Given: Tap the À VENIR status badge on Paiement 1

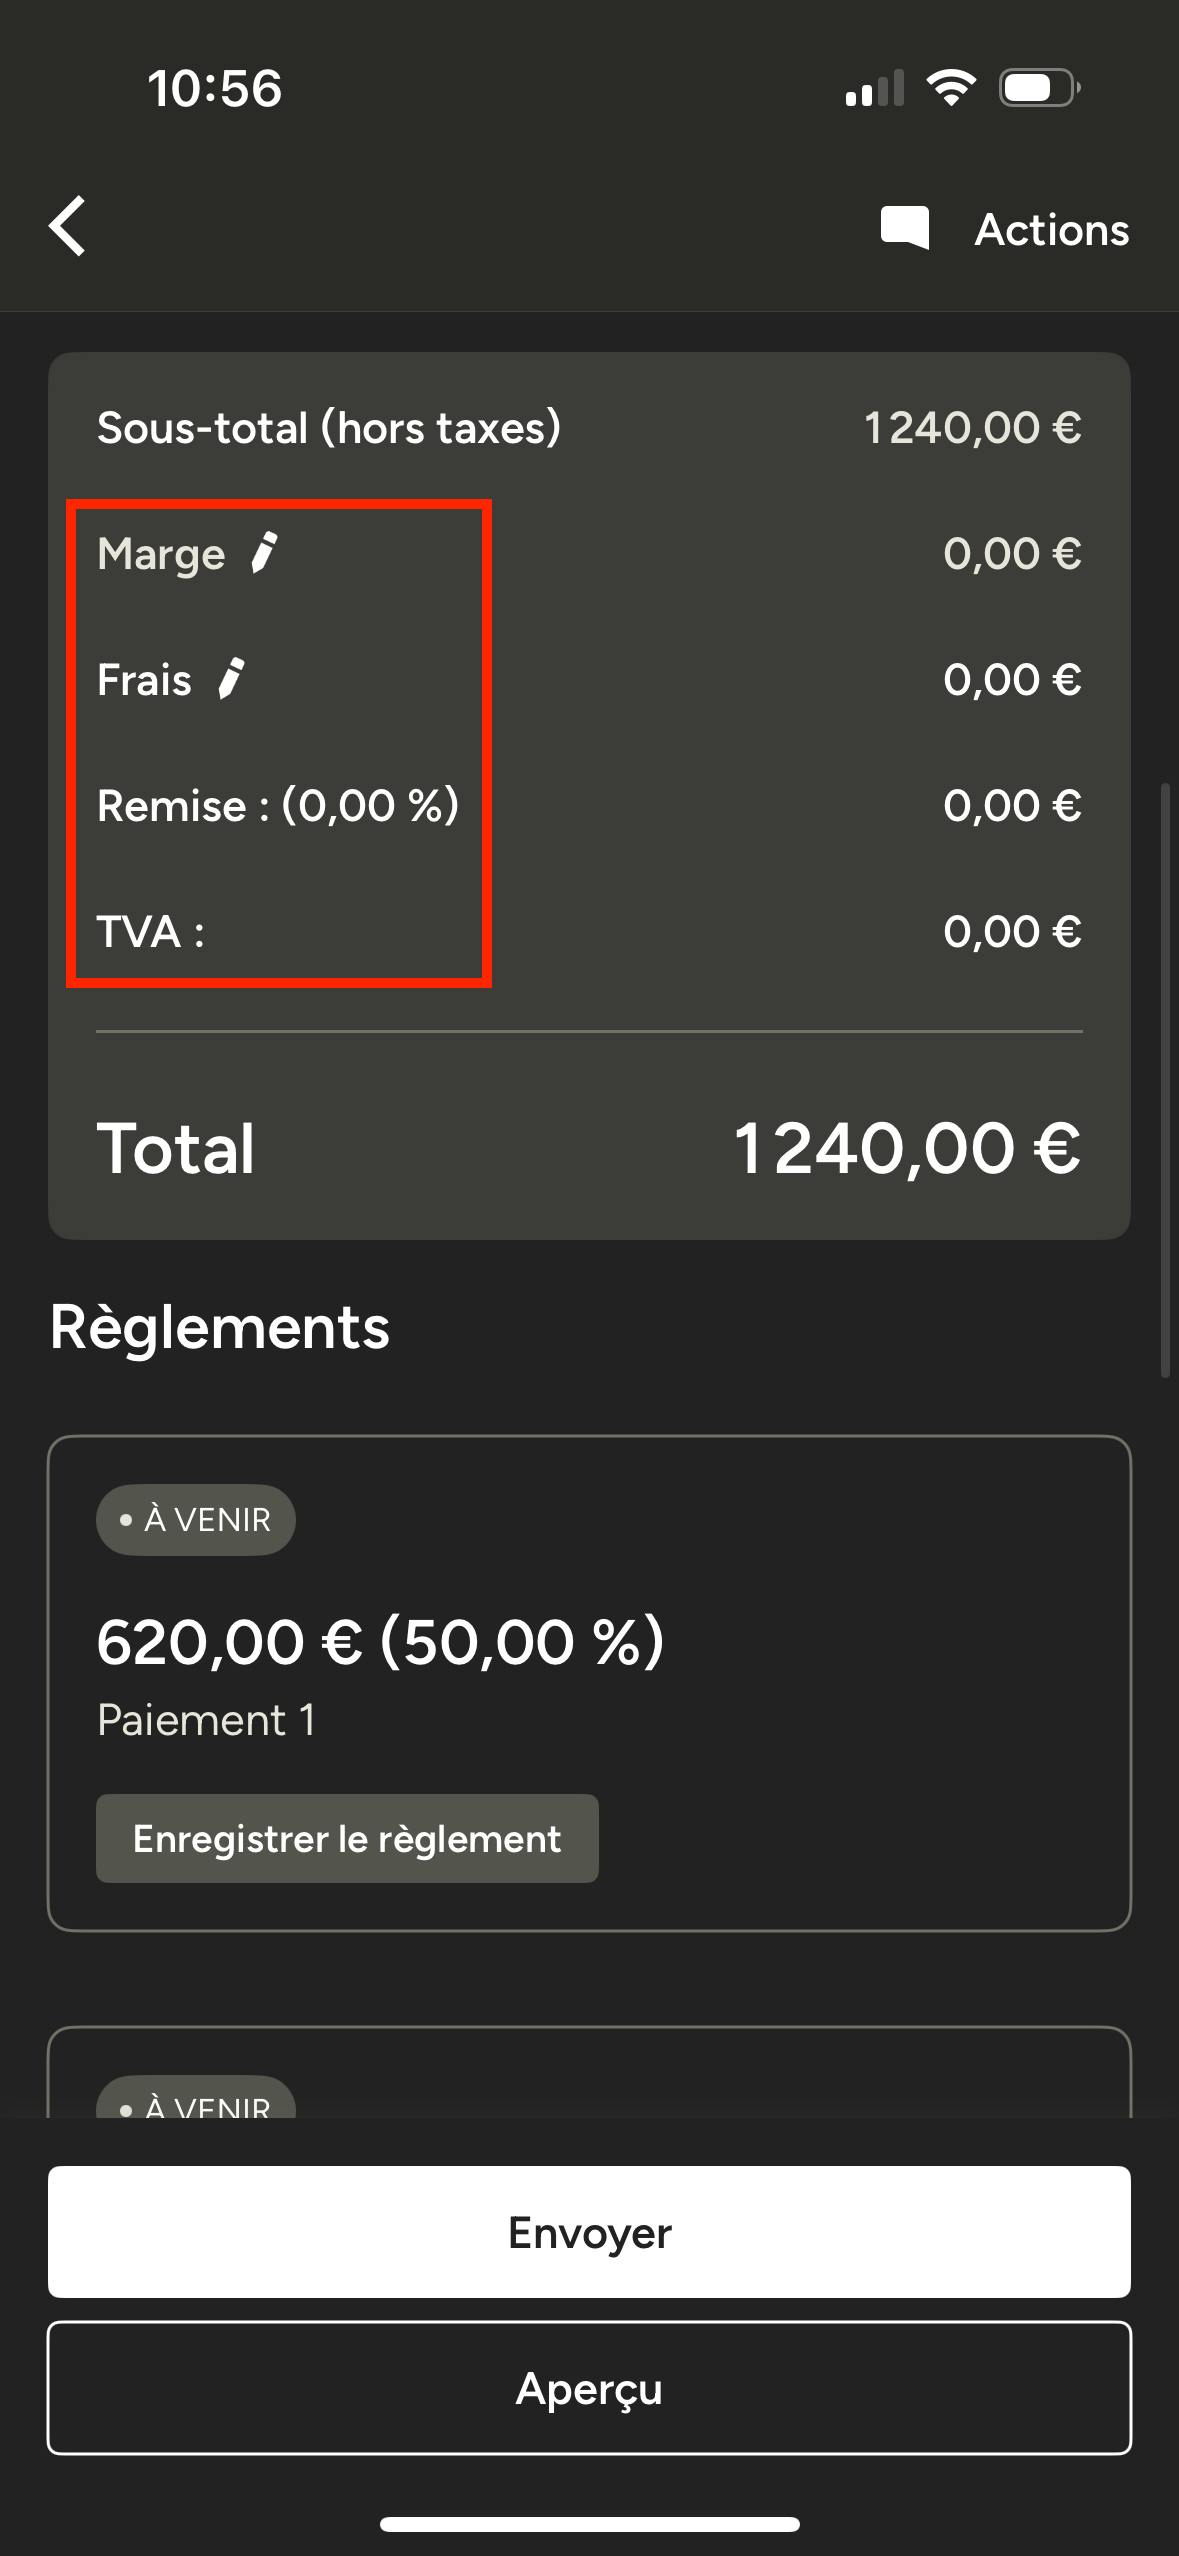Looking at the screenshot, I should pos(196,1519).
